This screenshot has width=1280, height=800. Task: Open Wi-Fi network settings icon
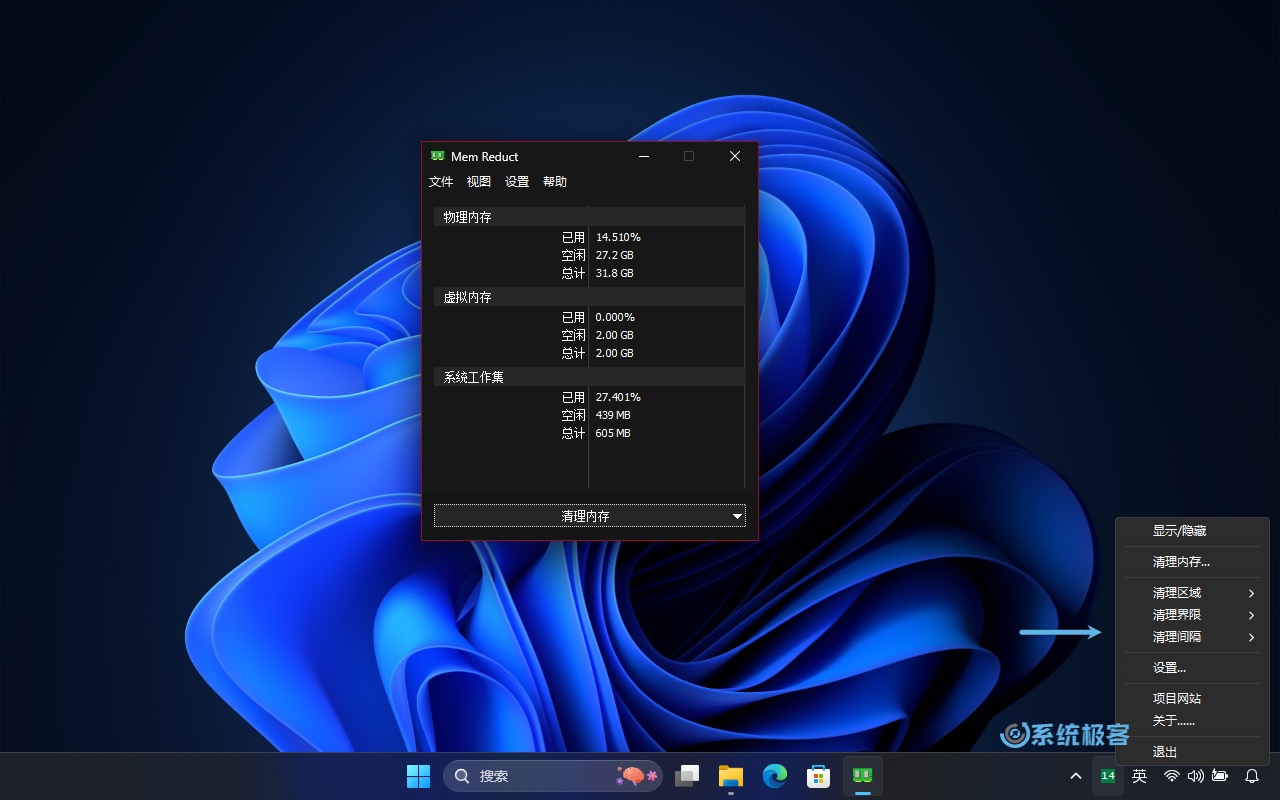(1171, 776)
